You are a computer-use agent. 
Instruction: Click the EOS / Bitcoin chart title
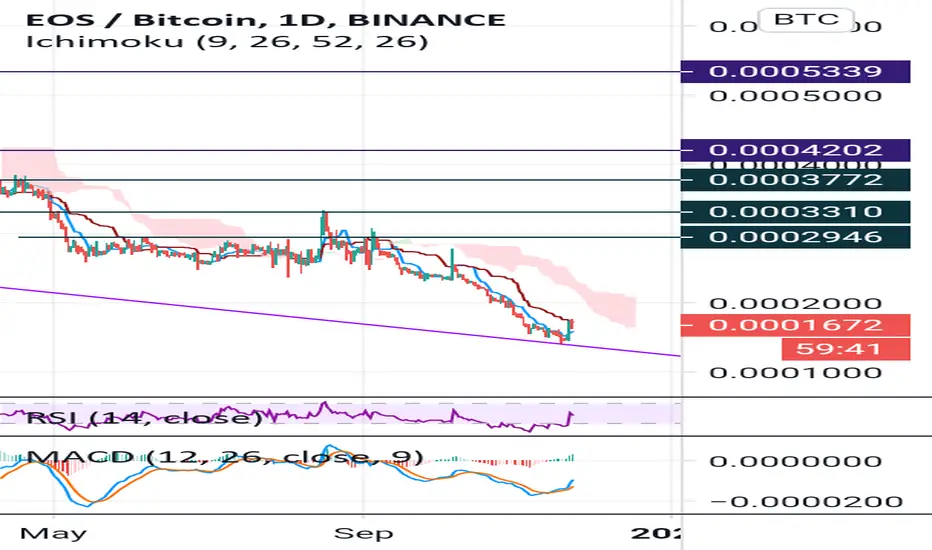click(x=266, y=20)
